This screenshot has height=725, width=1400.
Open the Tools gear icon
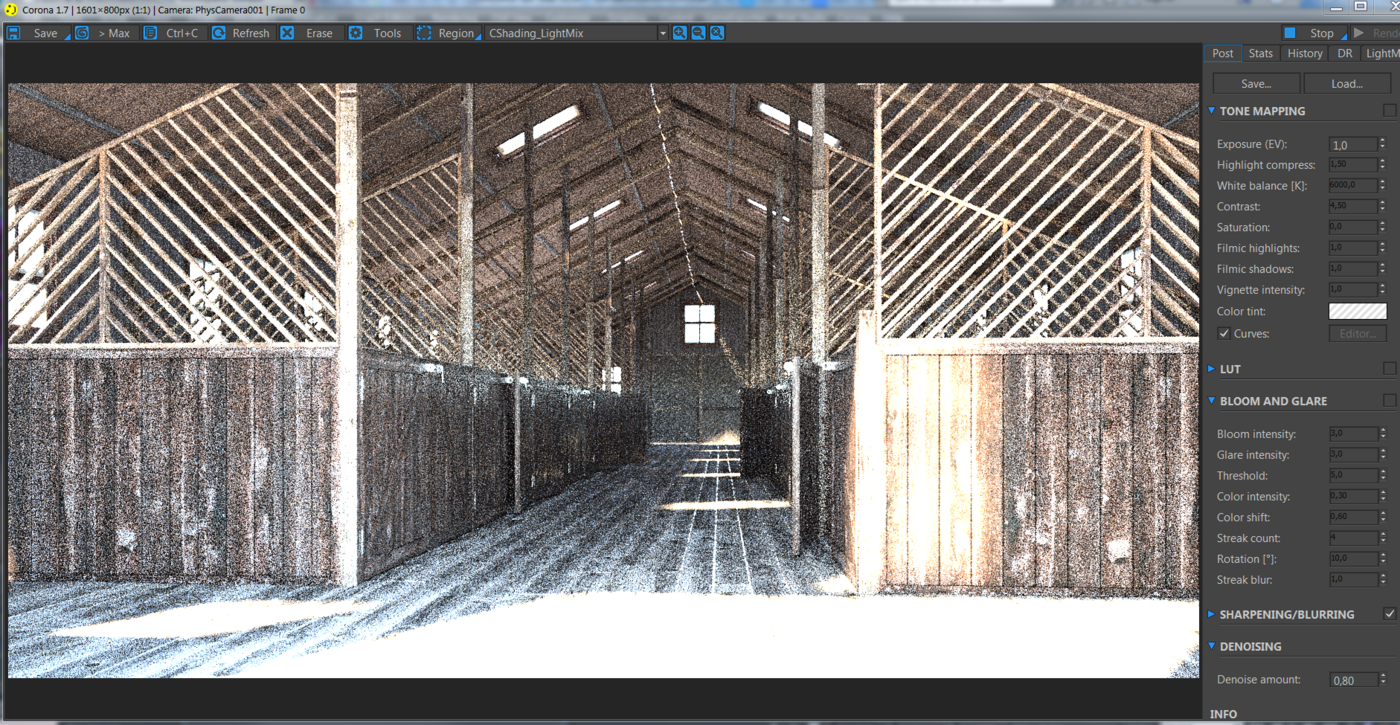click(x=355, y=33)
